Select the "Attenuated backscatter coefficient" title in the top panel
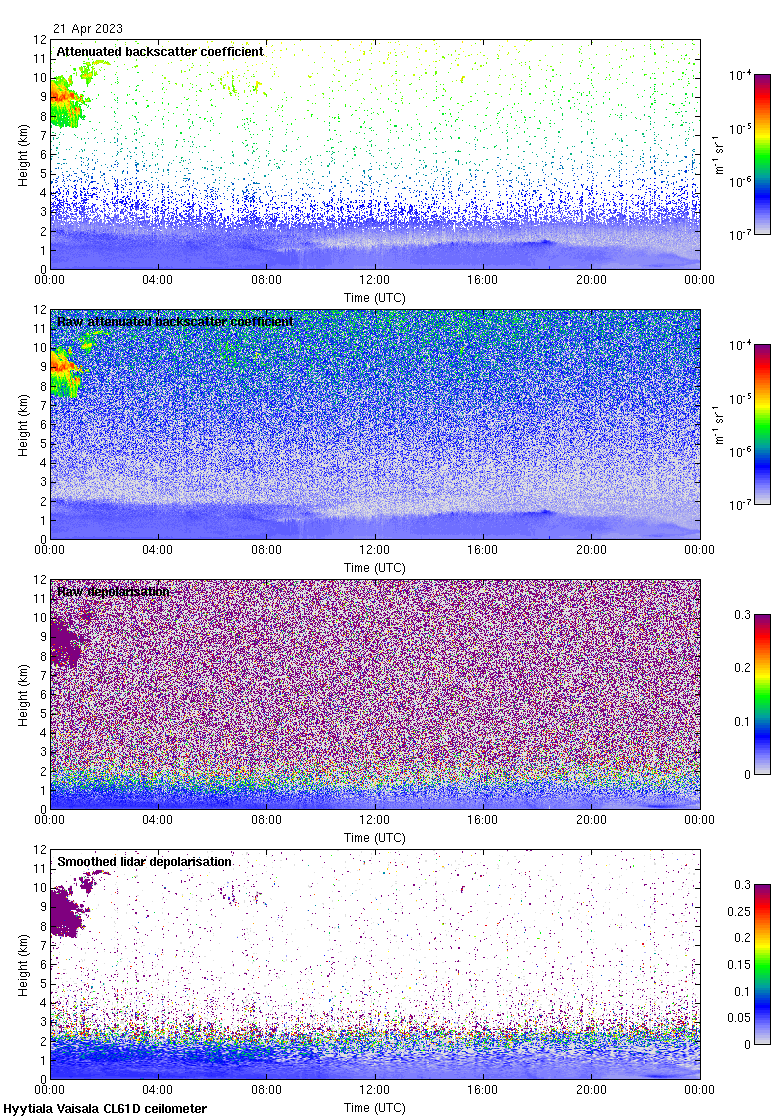 pos(160,51)
